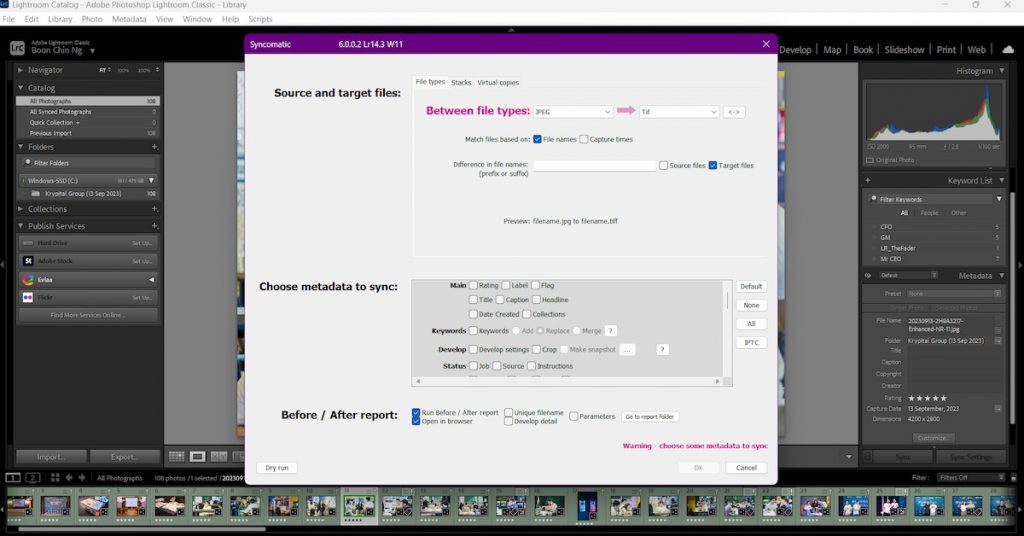Switch to Grid view icon in toolbar
This screenshot has height=536, width=1024.
point(176,456)
